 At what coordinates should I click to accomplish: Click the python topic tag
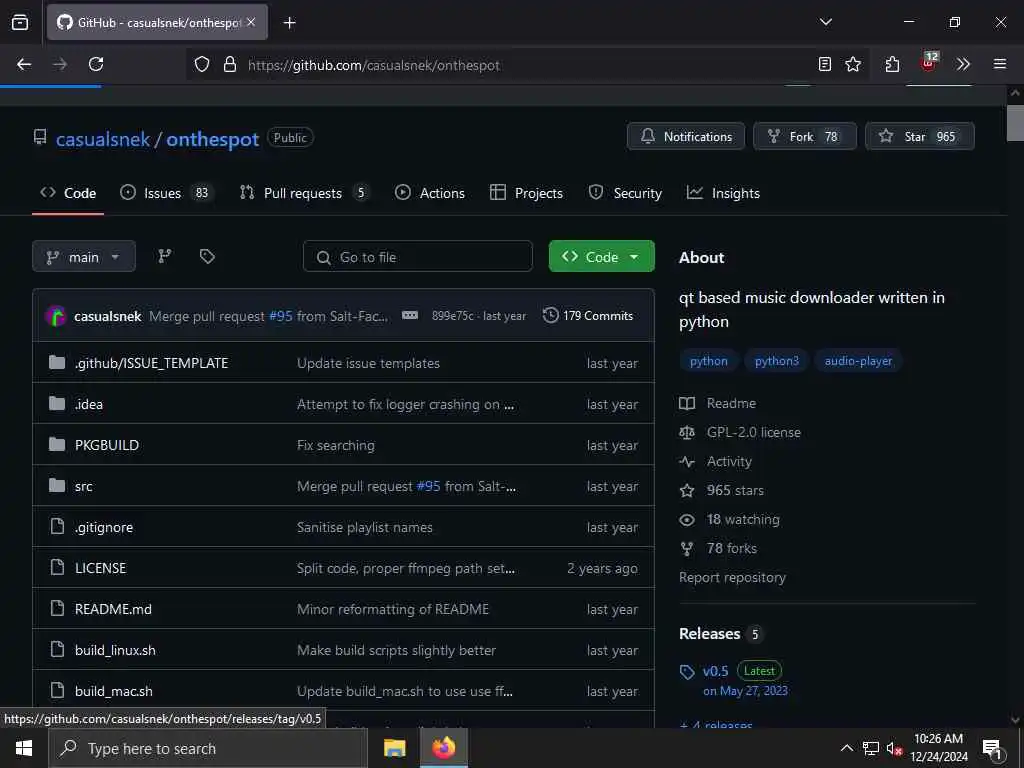(x=709, y=361)
